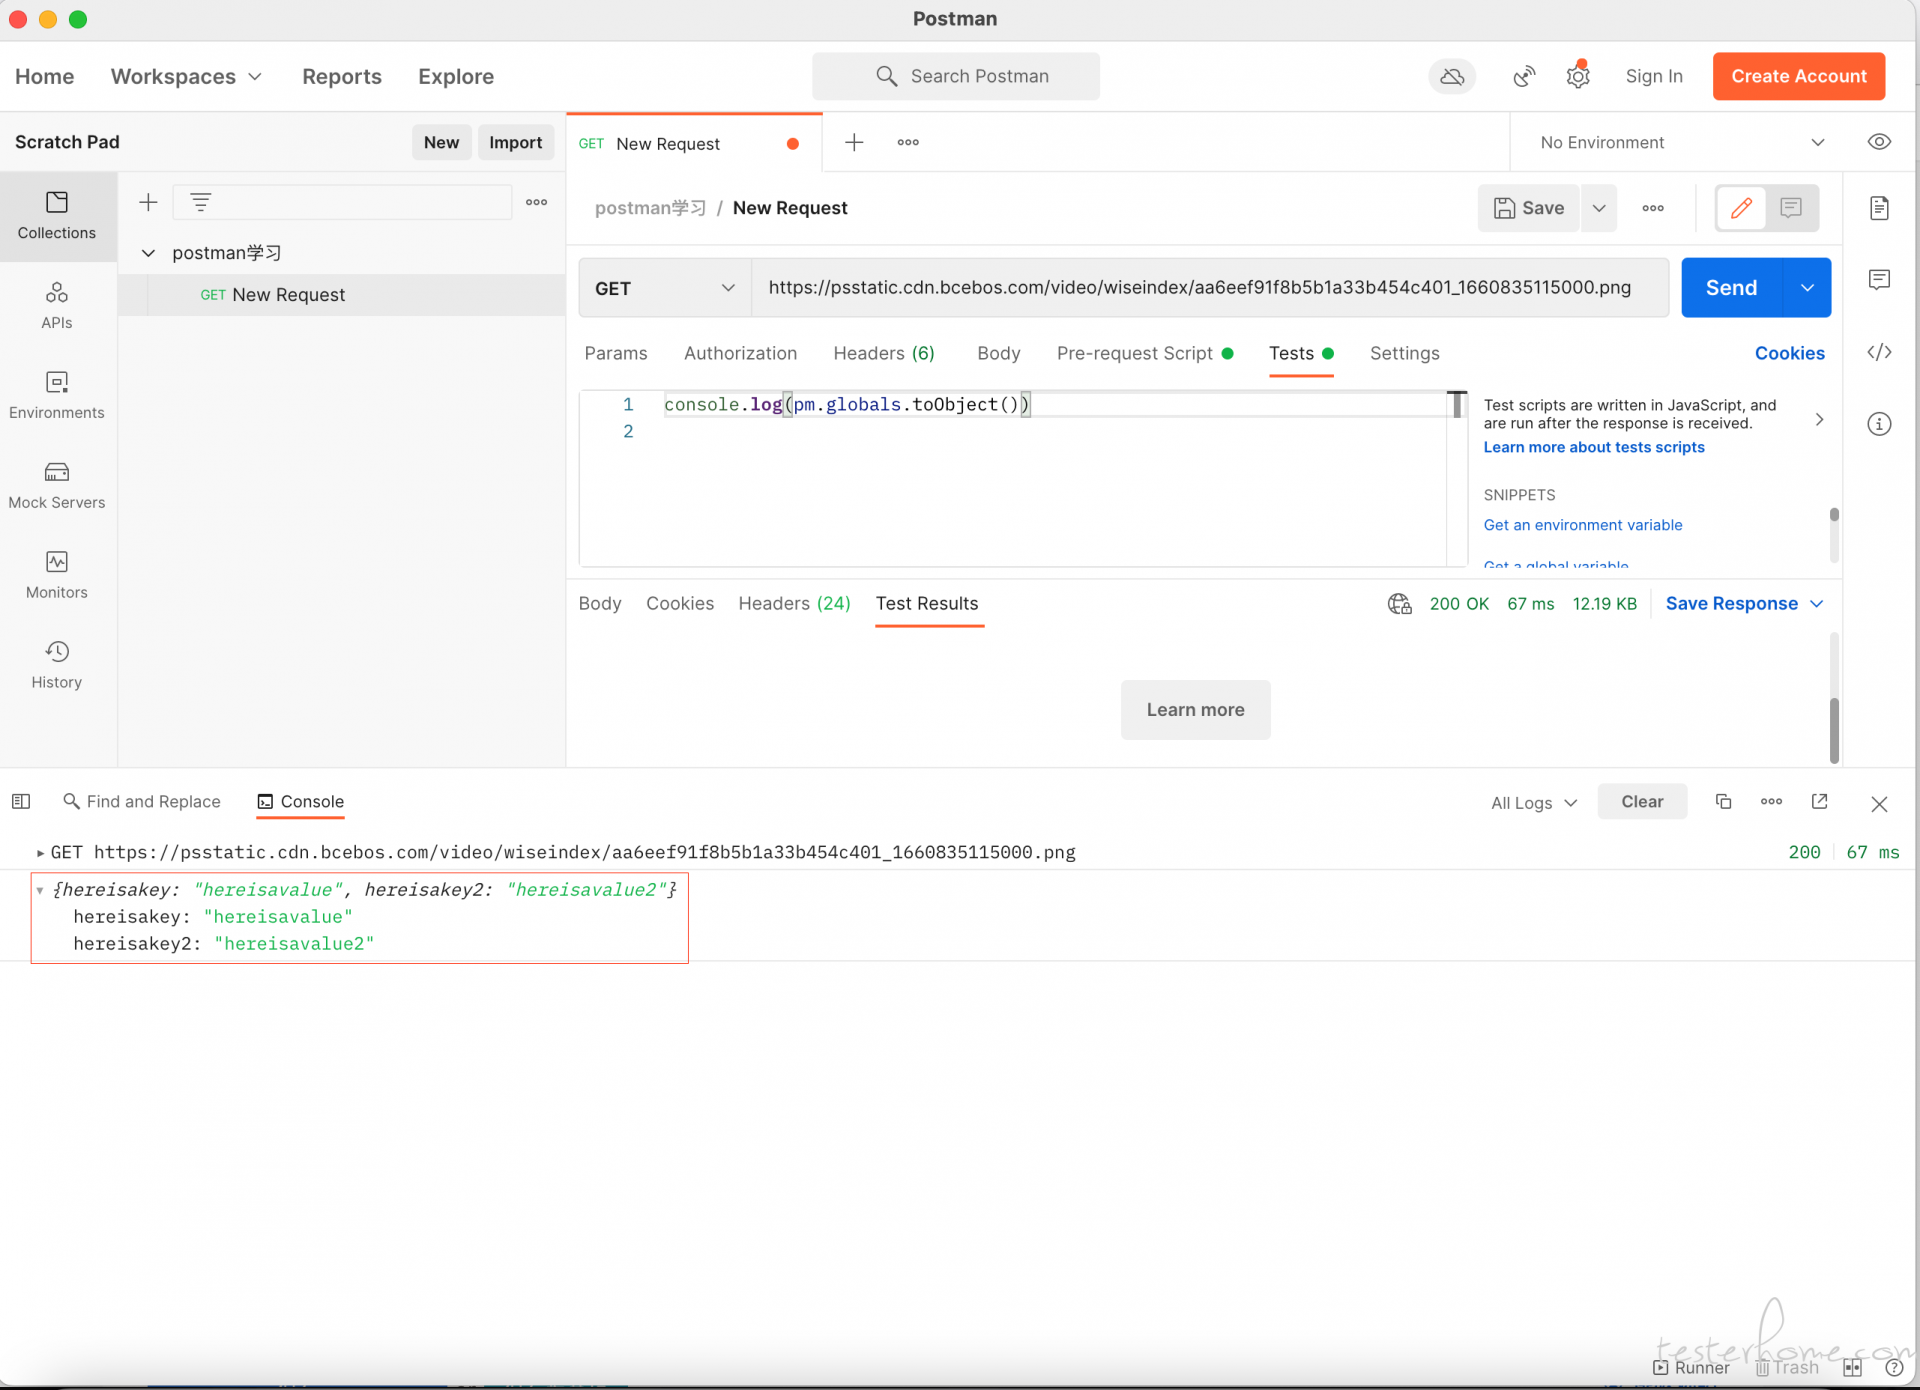Open console more options menu
Screen dimensions: 1920x1390
(1771, 802)
